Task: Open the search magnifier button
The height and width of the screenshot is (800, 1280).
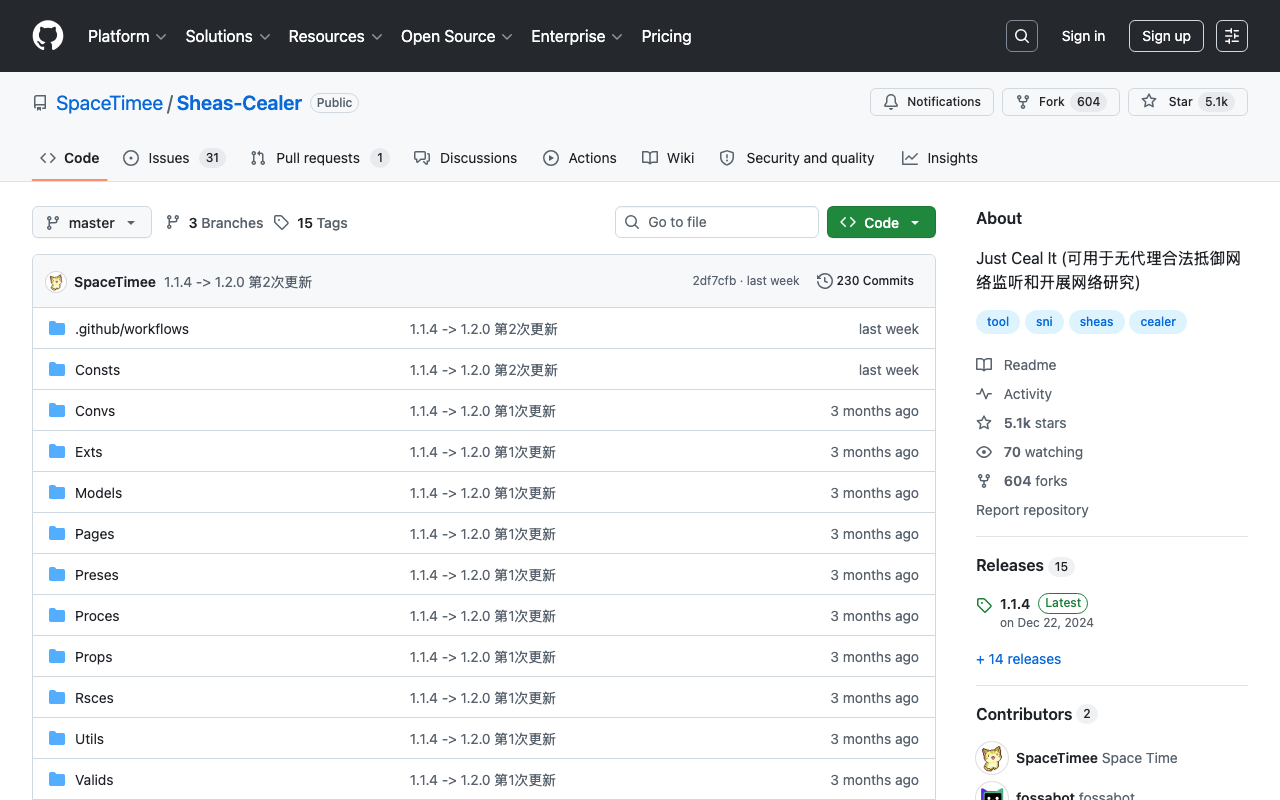Action: (x=1022, y=36)
